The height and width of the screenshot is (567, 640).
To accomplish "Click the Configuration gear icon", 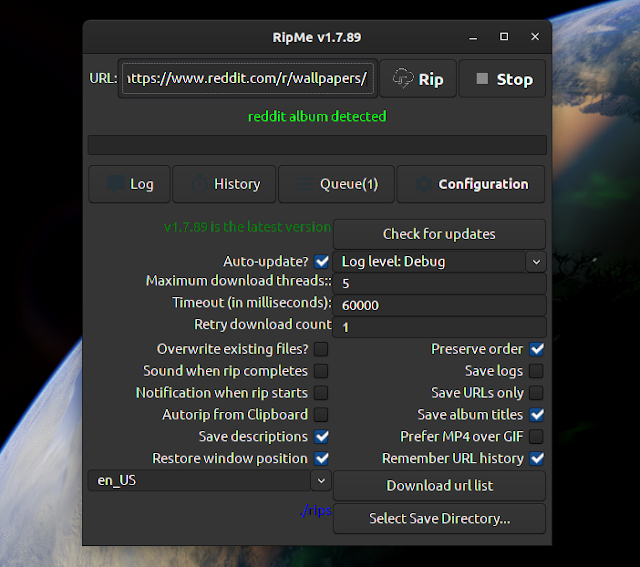I will coord(424,184).
